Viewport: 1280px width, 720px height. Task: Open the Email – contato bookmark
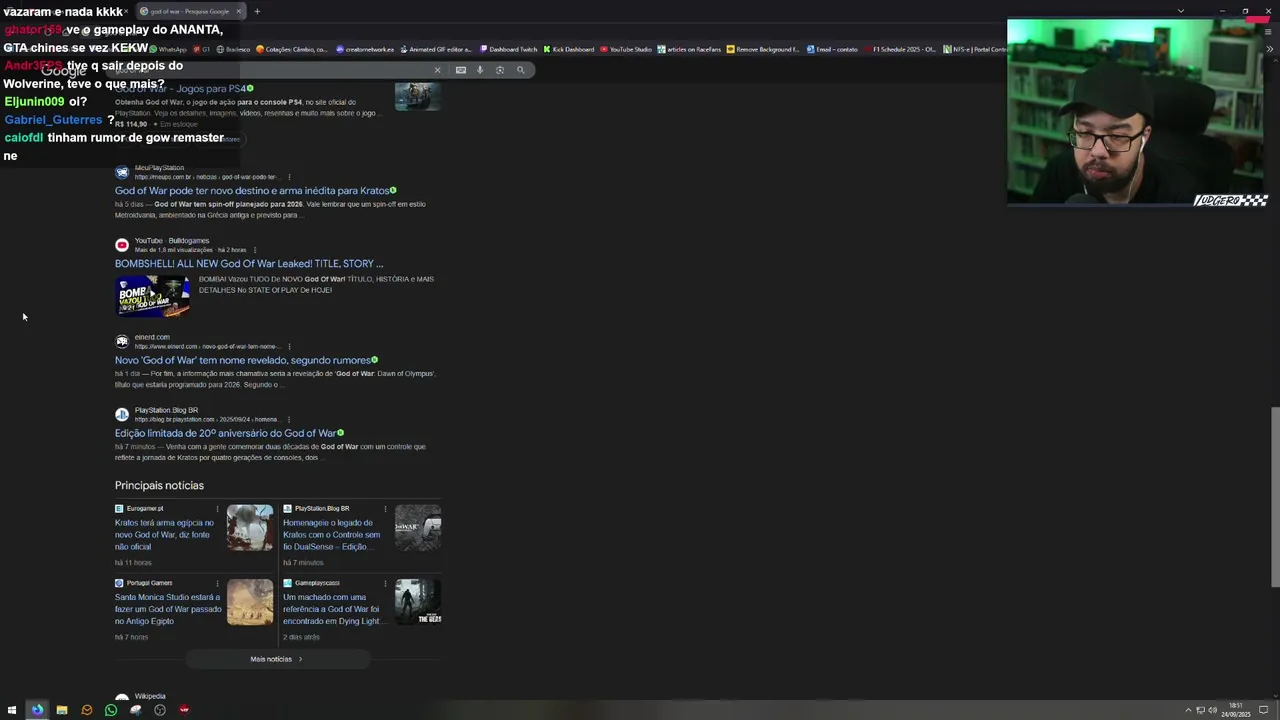pos(832,49)
